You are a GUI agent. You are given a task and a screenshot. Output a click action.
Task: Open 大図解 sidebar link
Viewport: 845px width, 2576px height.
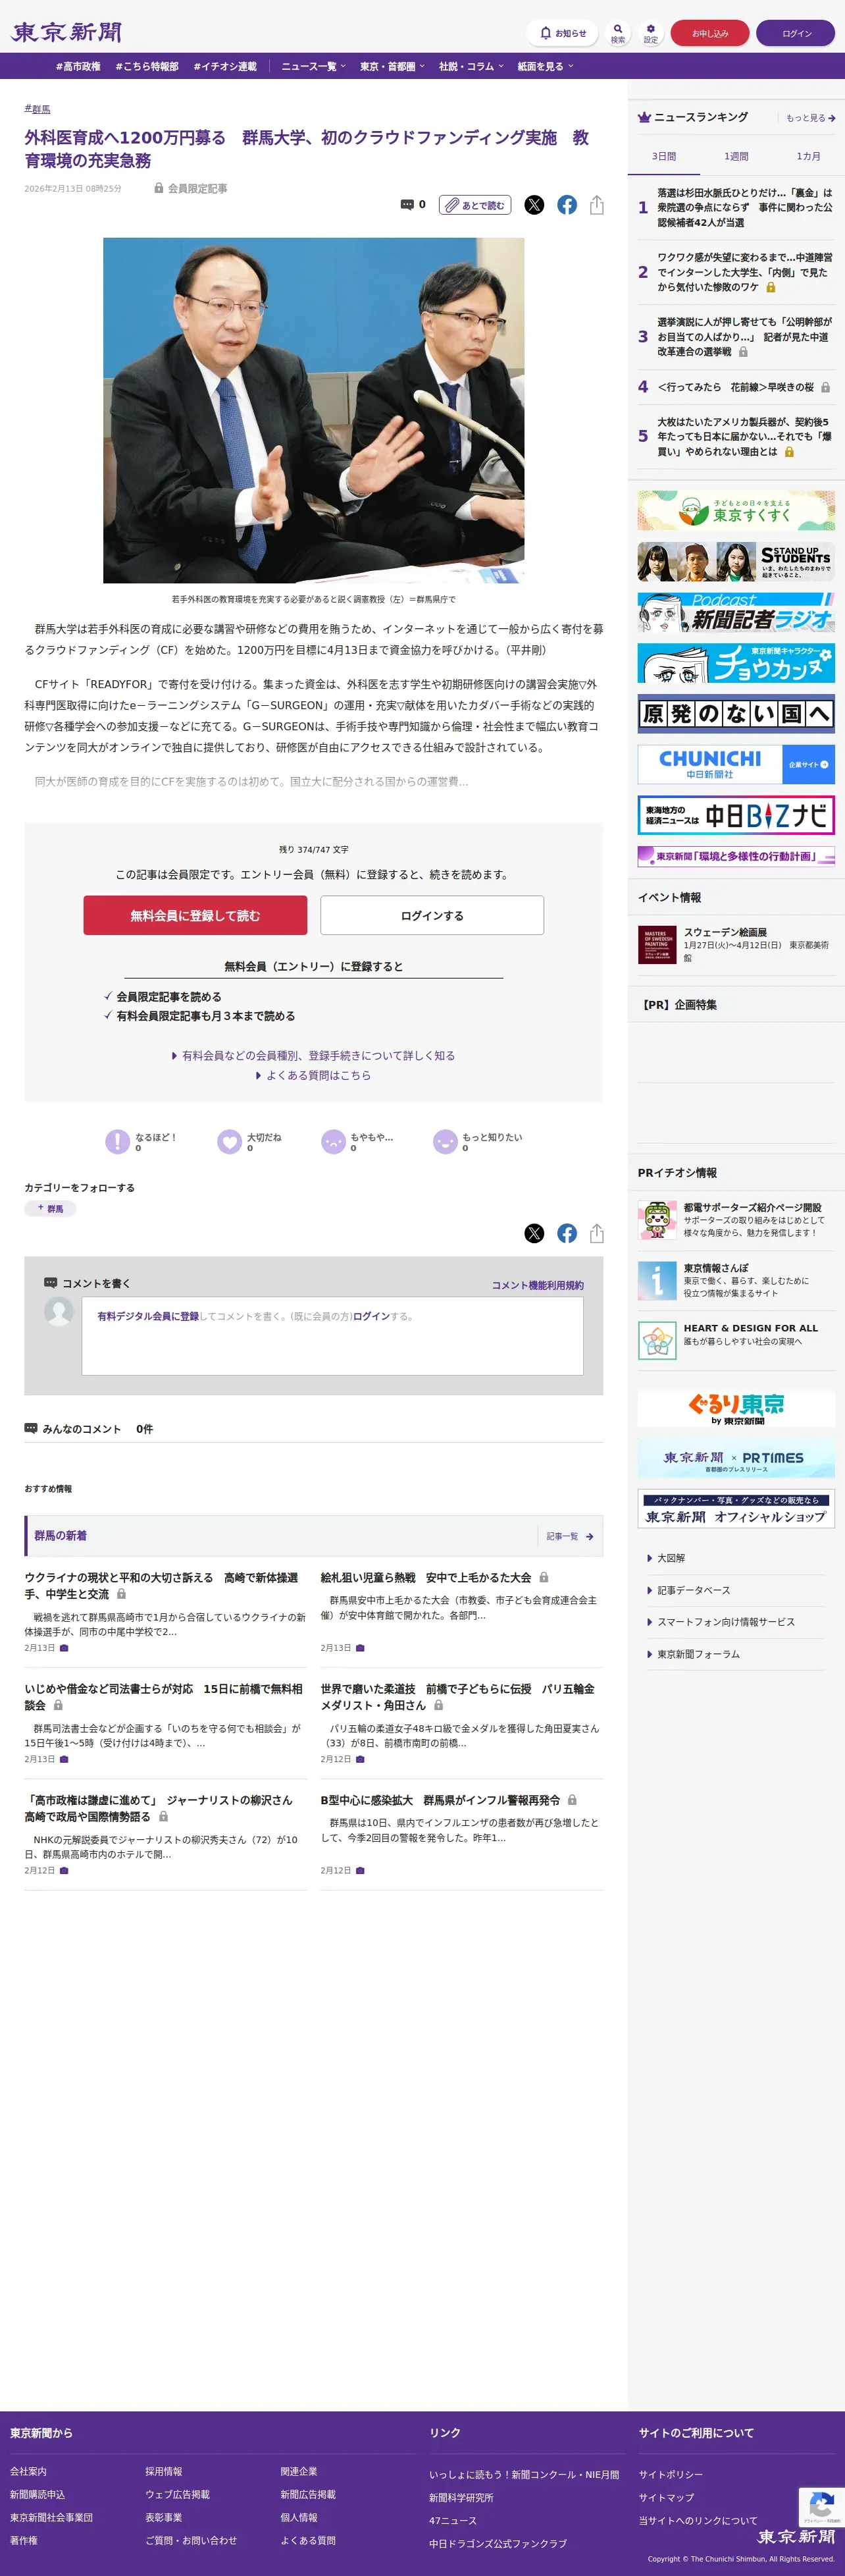pos(670,1558)
